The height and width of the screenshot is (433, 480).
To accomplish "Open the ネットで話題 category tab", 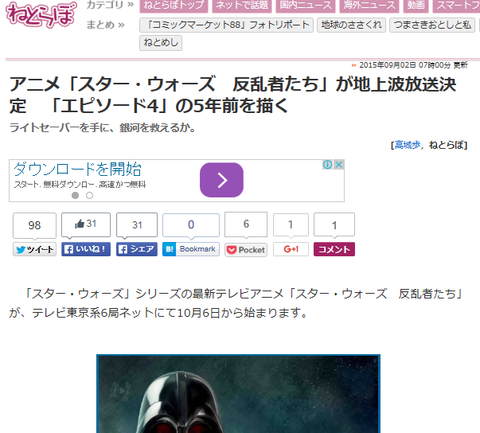I will 242,6.
